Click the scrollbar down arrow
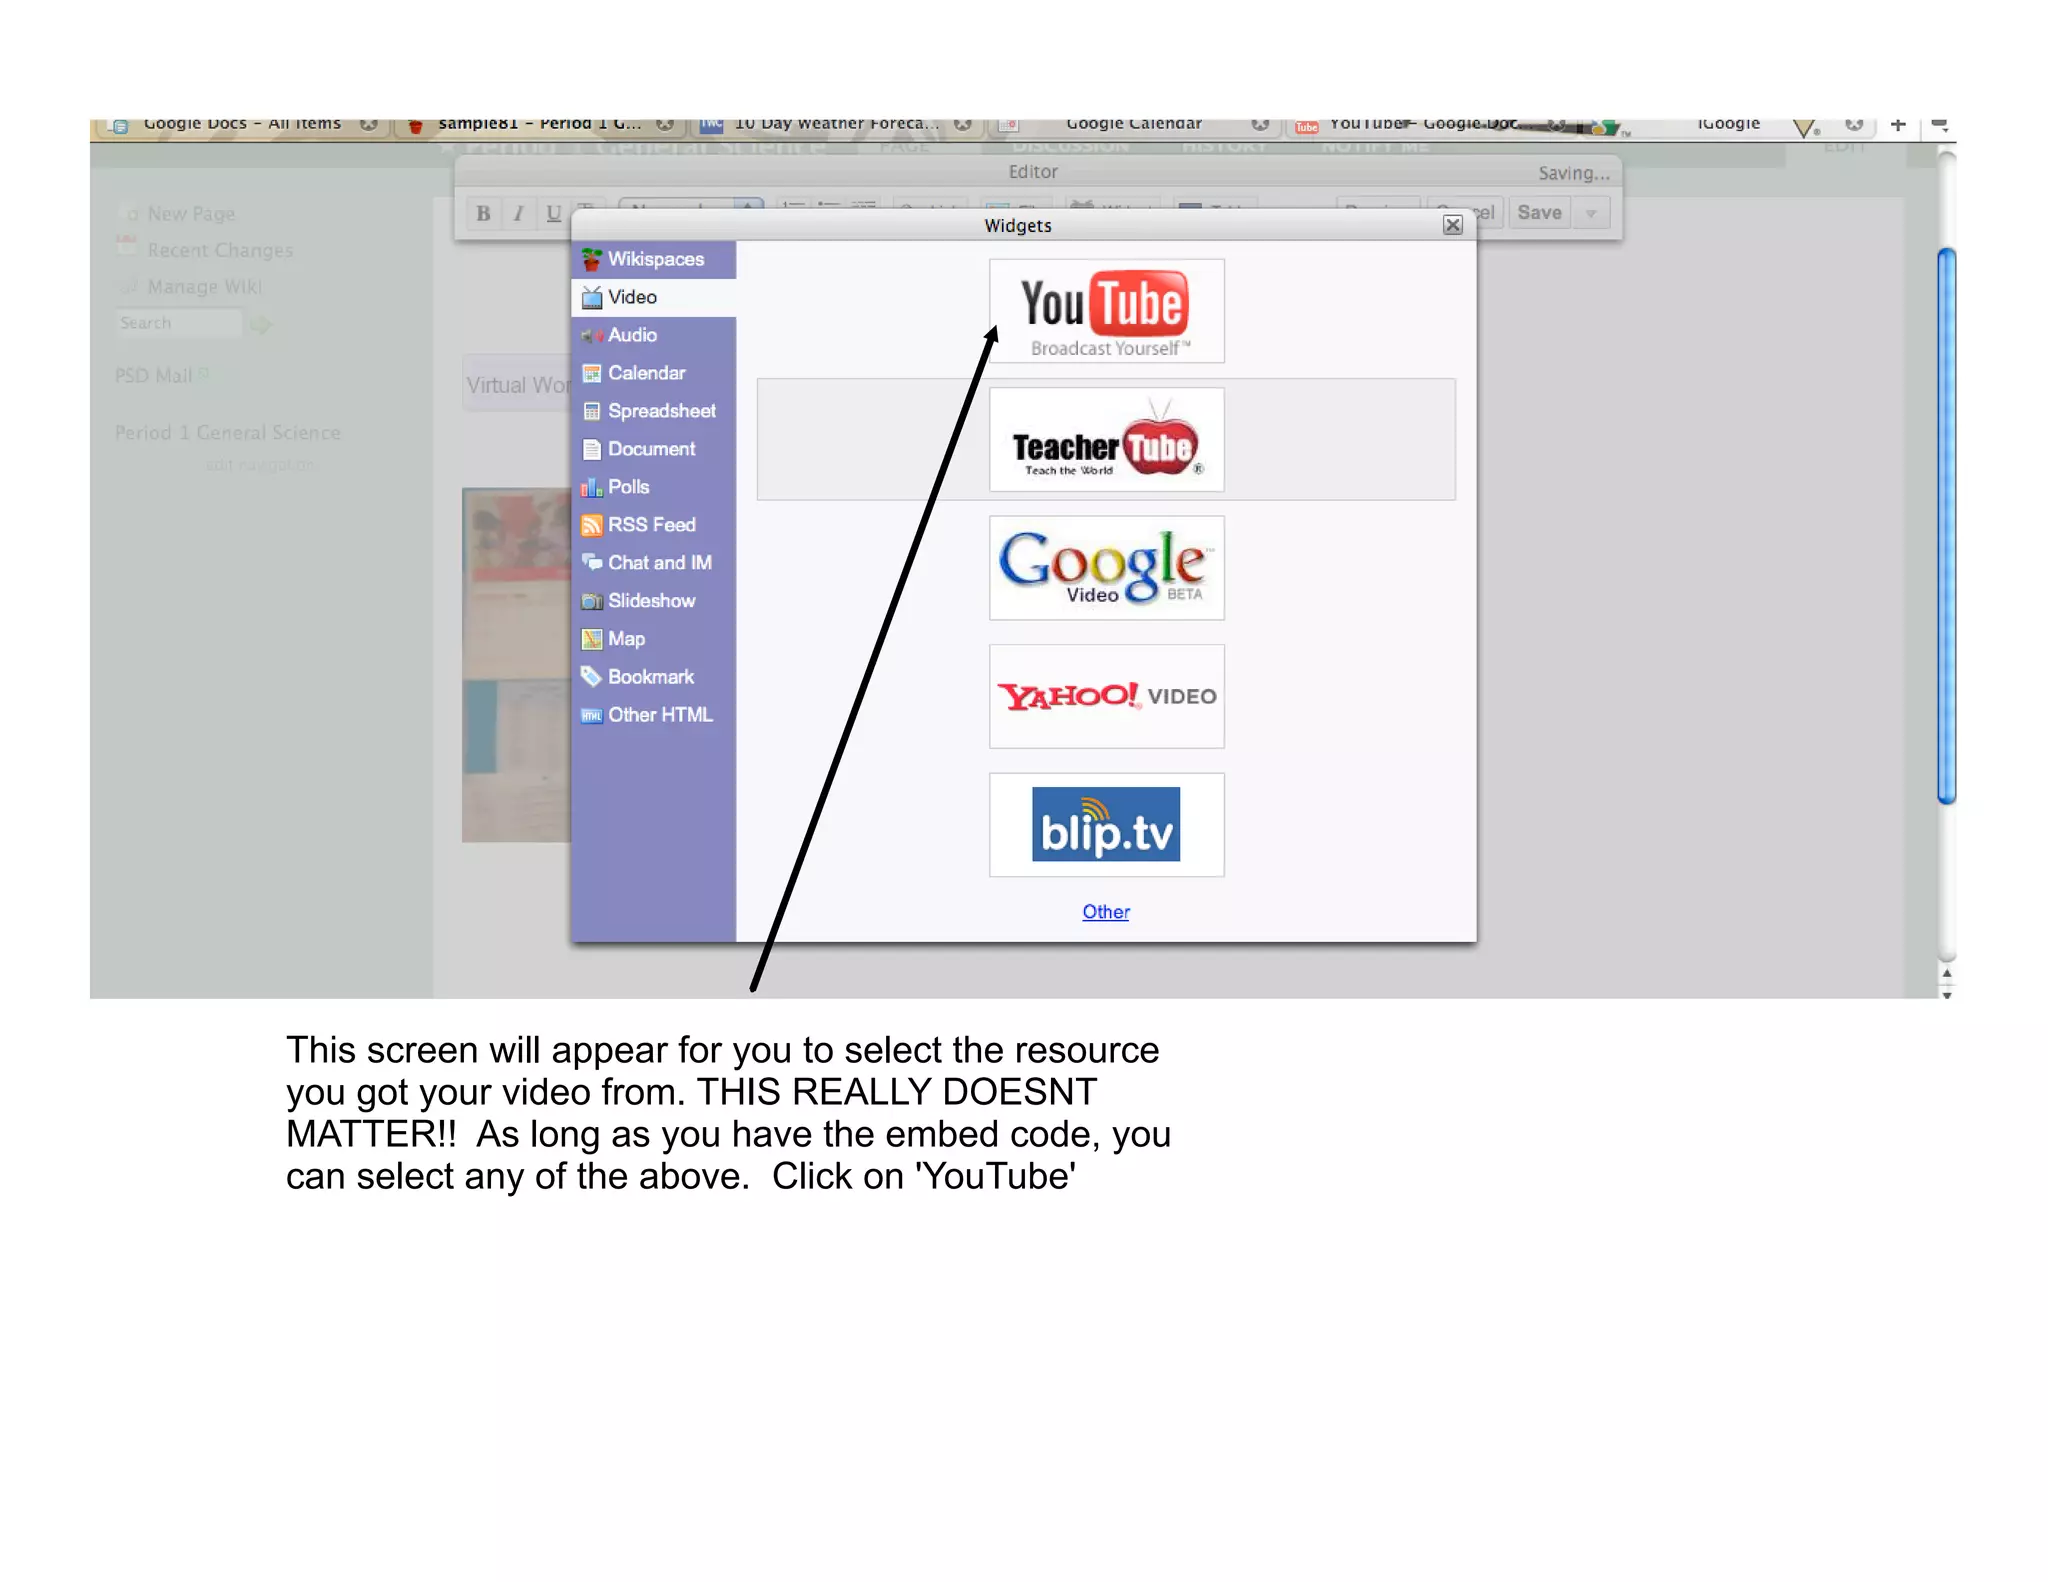This screenshot has height=1582, width=2048. click(1946, 995)
